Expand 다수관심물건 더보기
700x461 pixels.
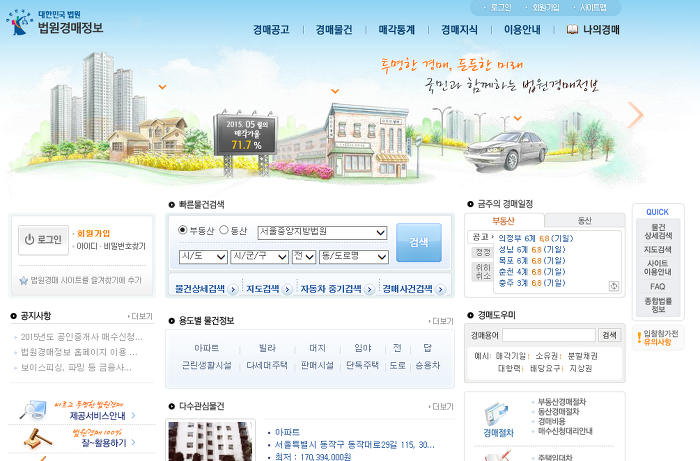[441, 407]
